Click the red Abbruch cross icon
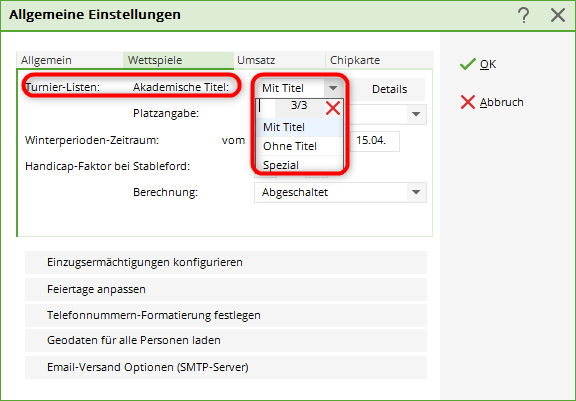 [468, 102]
